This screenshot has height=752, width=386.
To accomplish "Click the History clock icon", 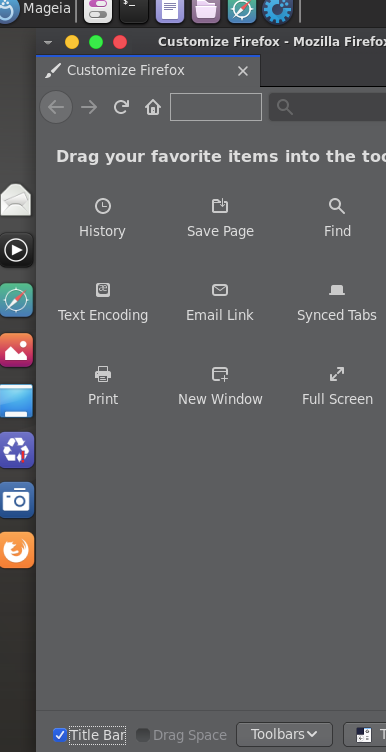I will pyautogui.click(x=103, y=206).
